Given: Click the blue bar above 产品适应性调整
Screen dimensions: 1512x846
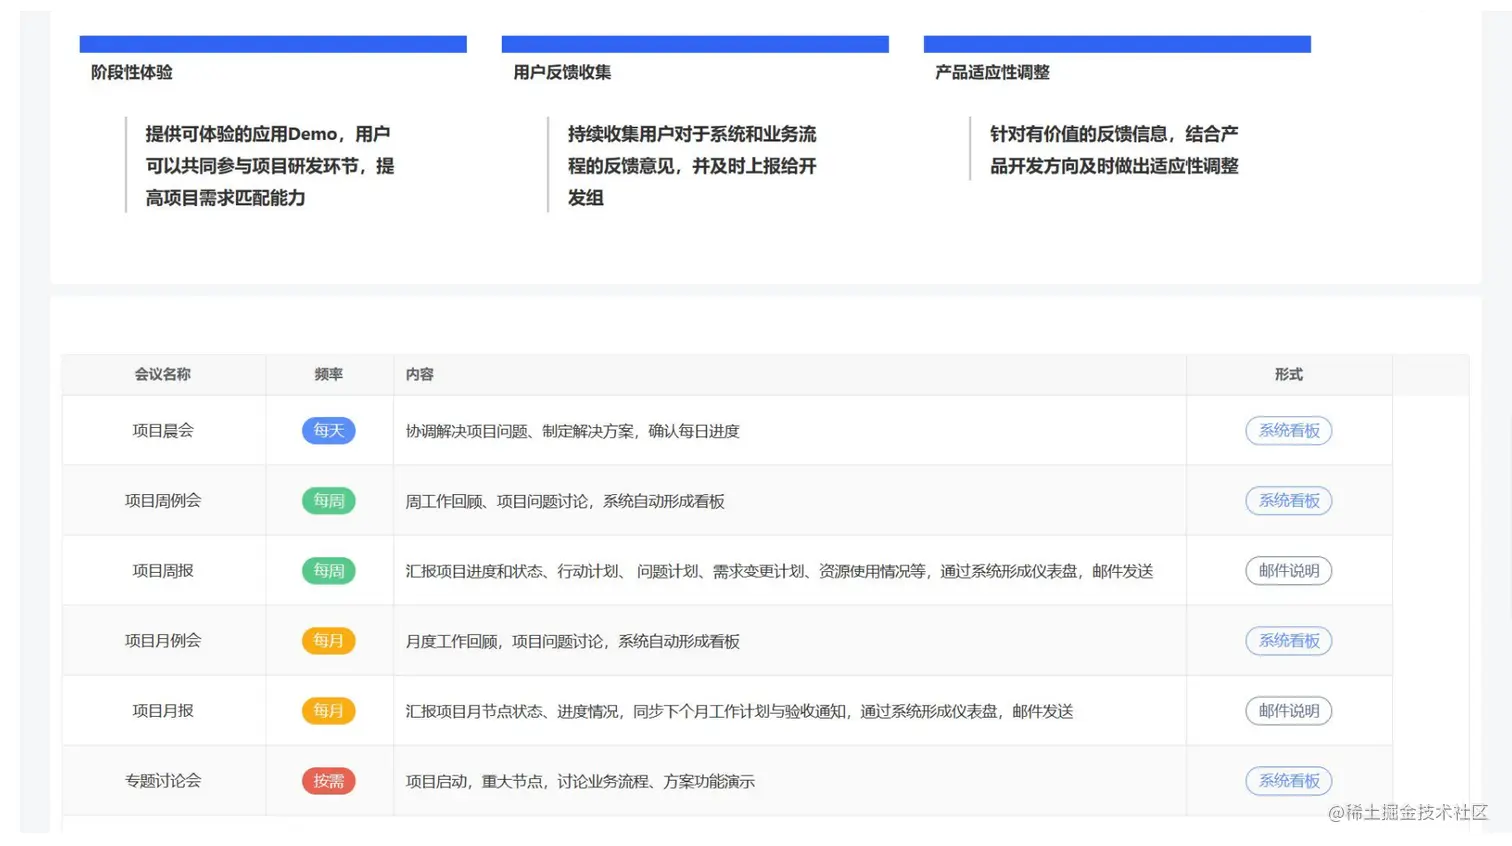Looking at the screenshot, I should pyautogui.click(x=1117, y=44).
